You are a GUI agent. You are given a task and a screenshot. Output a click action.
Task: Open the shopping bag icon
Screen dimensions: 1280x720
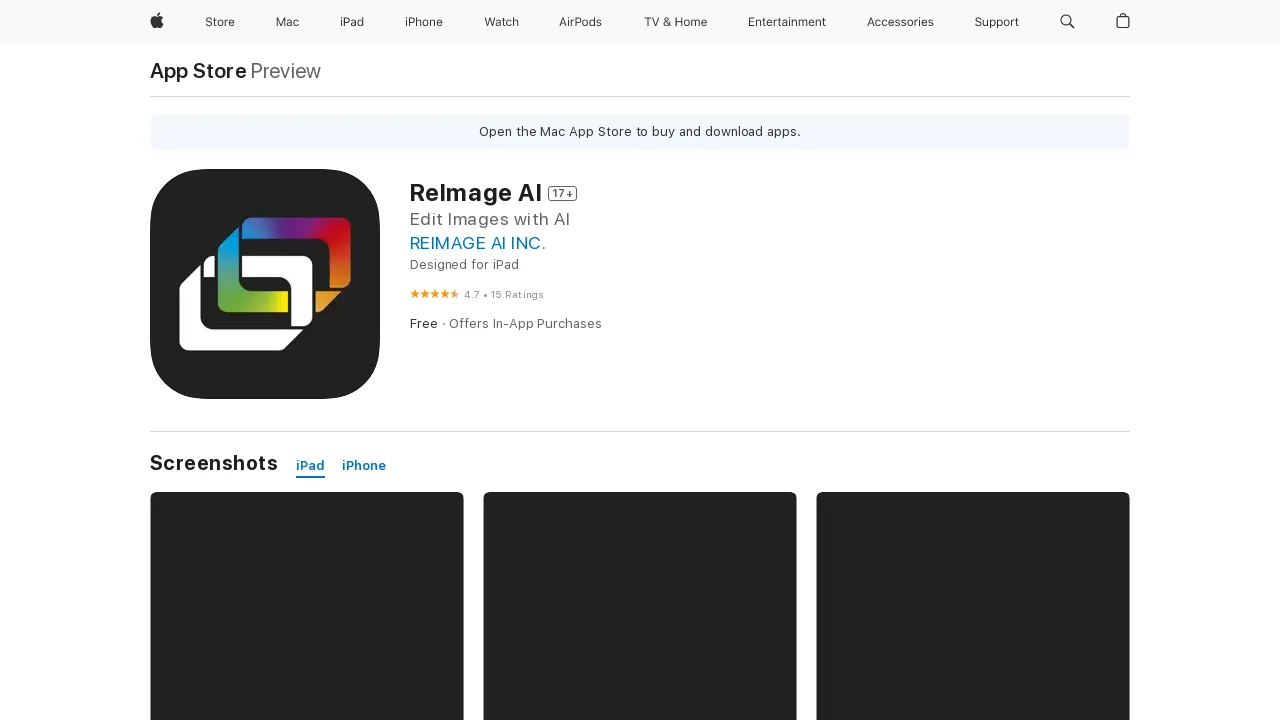(x=1122, y=22)
